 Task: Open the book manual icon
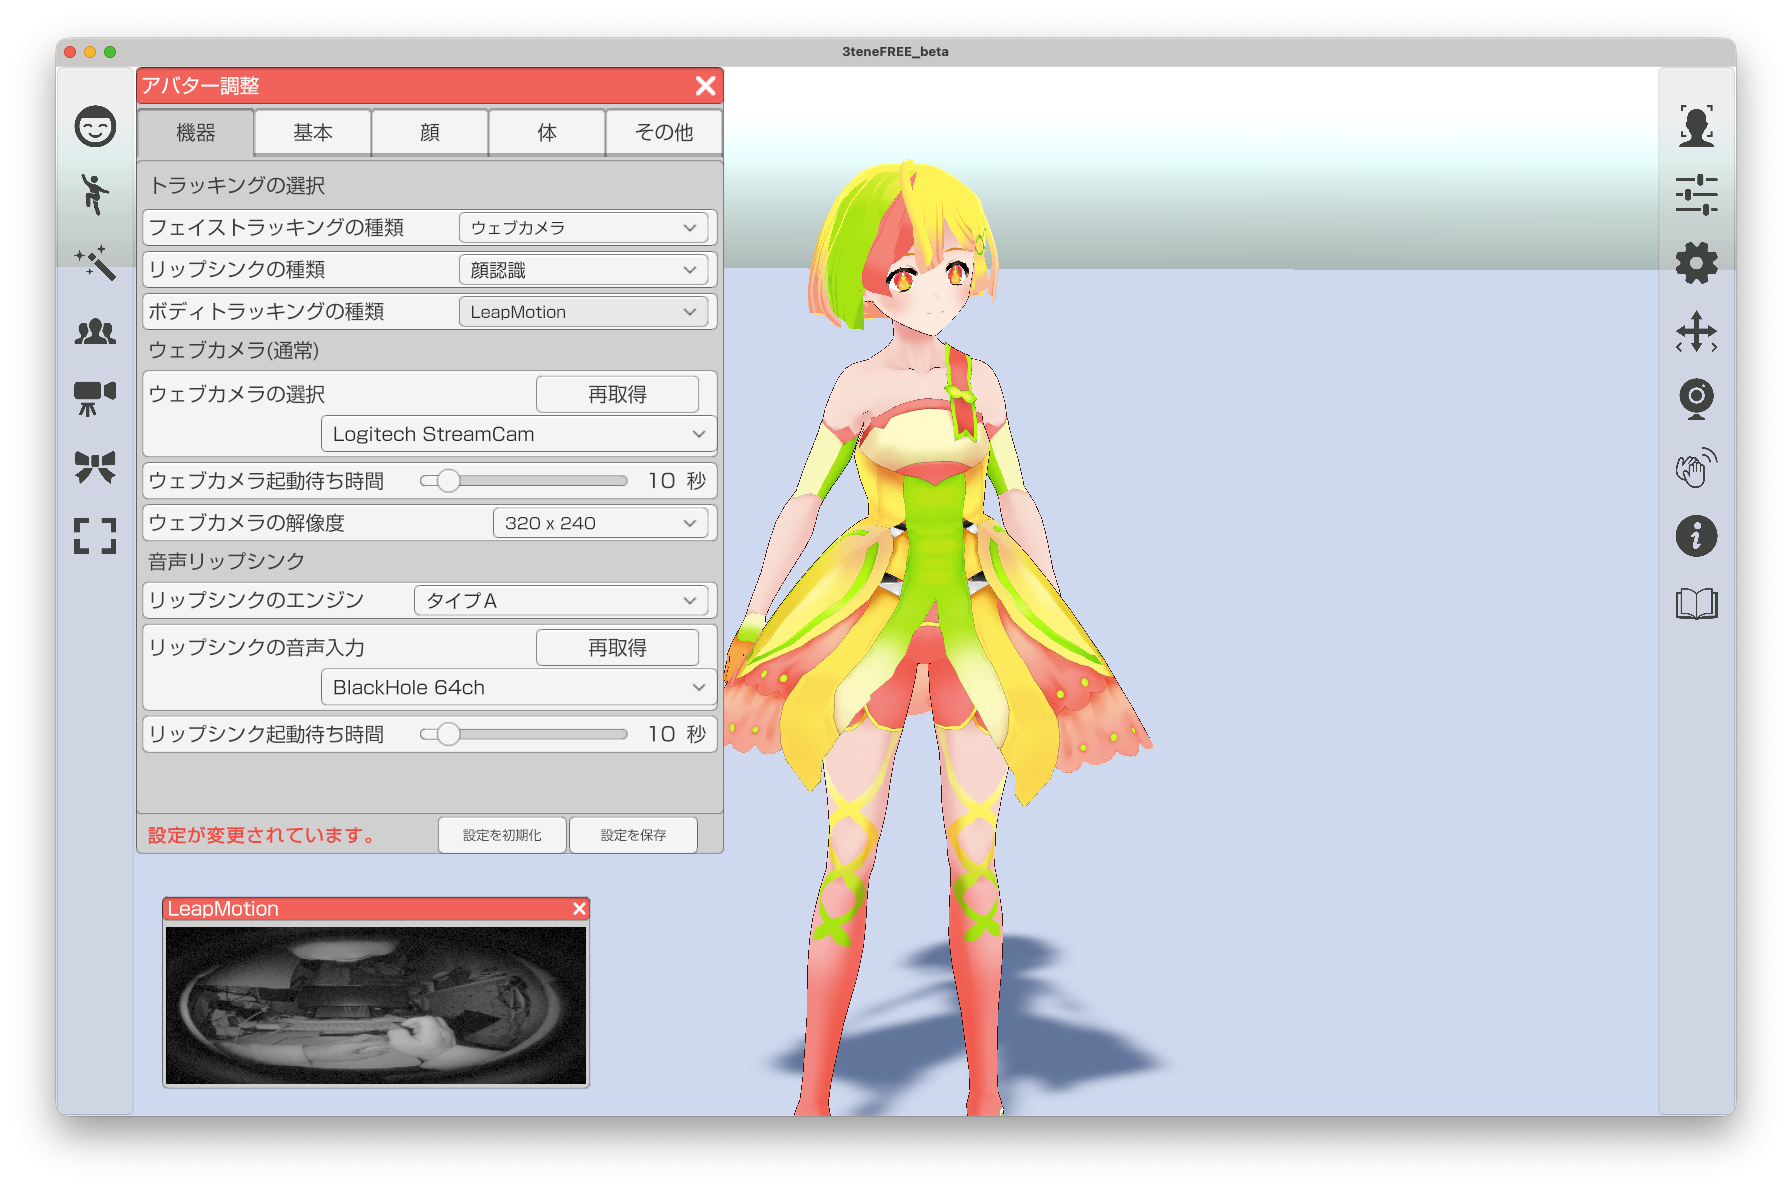pyautogui.click(x=1696, y=604)
